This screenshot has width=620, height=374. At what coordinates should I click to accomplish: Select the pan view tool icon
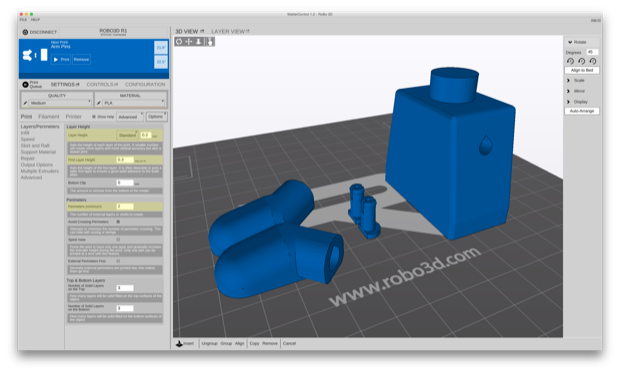pos(189,42)
